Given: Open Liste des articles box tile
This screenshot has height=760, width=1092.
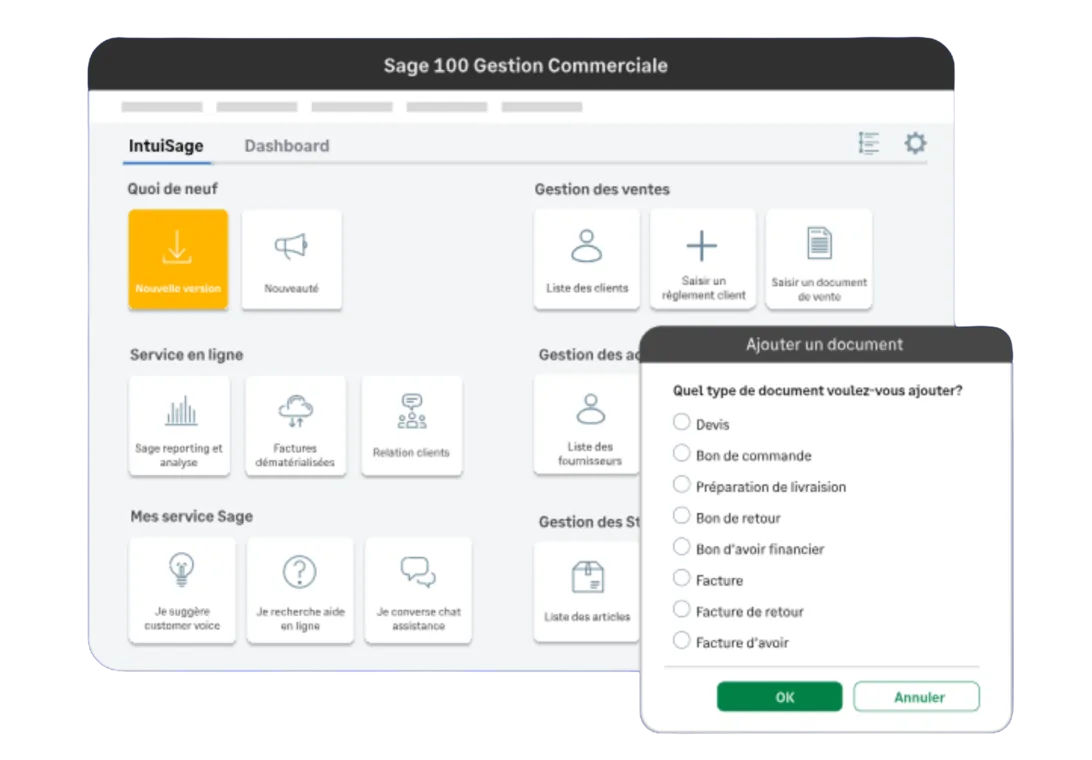Looking at the screenshot, I should point(587,591).
